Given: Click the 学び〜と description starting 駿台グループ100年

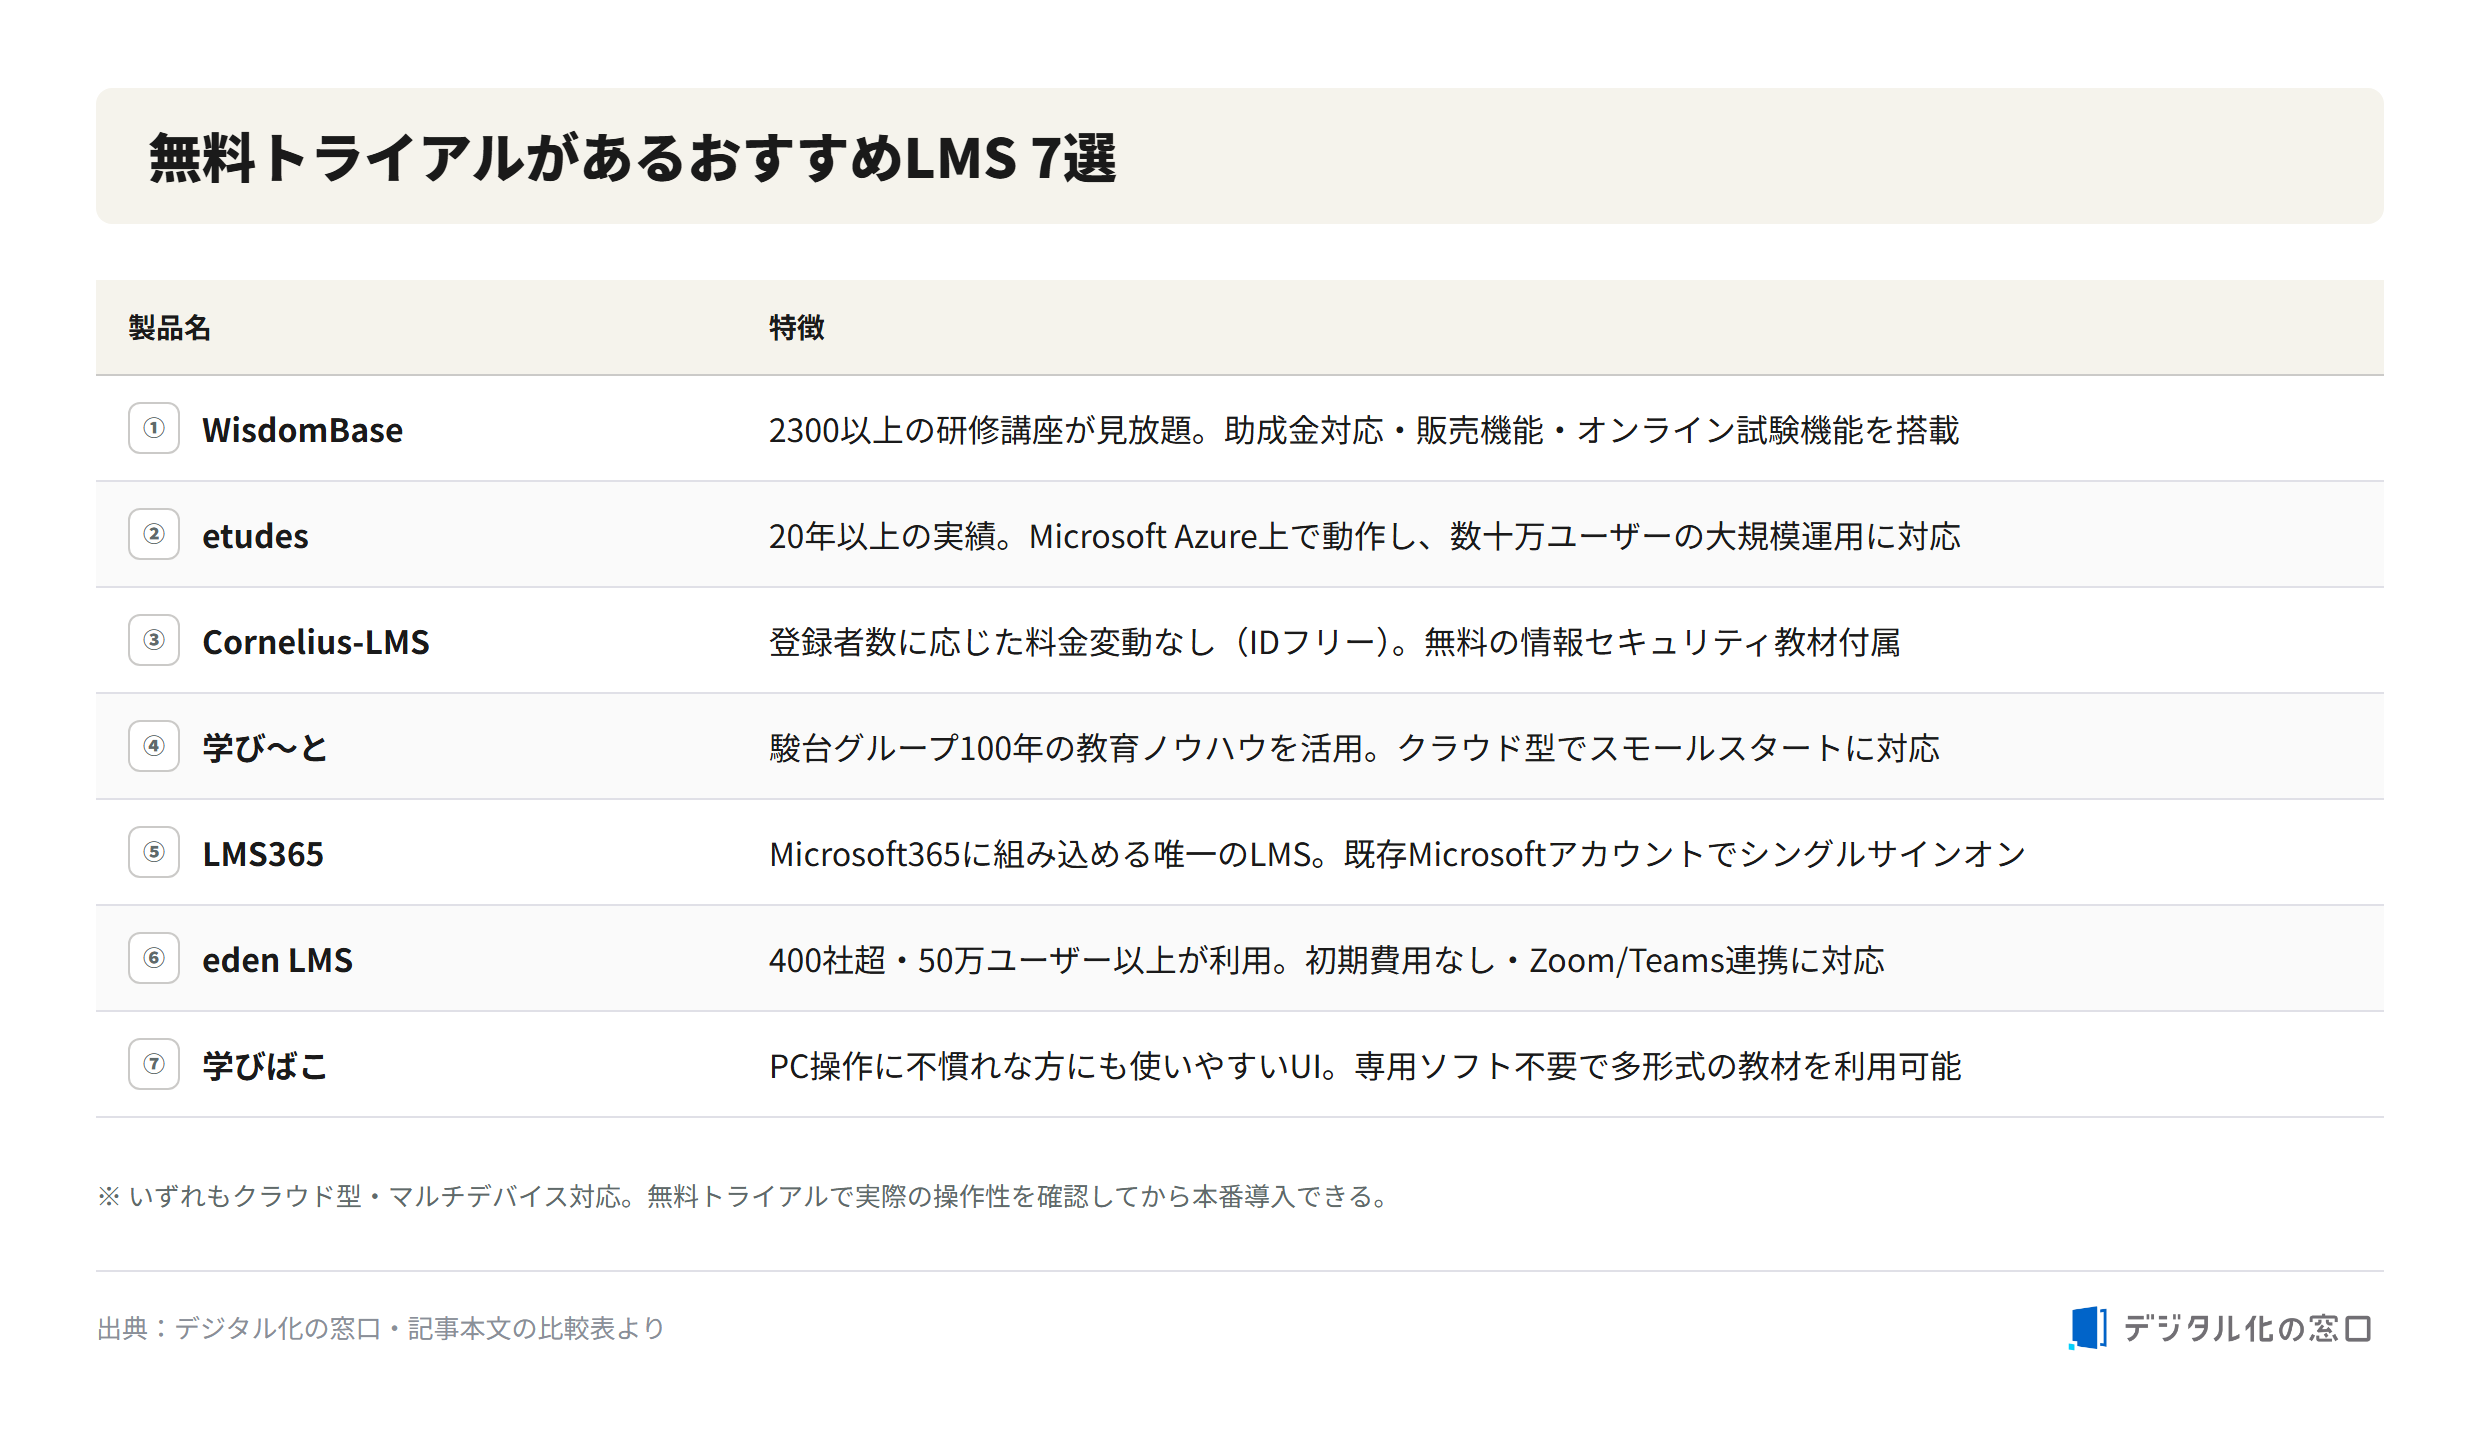Looking at the screenshot, I should (1354, 748).
